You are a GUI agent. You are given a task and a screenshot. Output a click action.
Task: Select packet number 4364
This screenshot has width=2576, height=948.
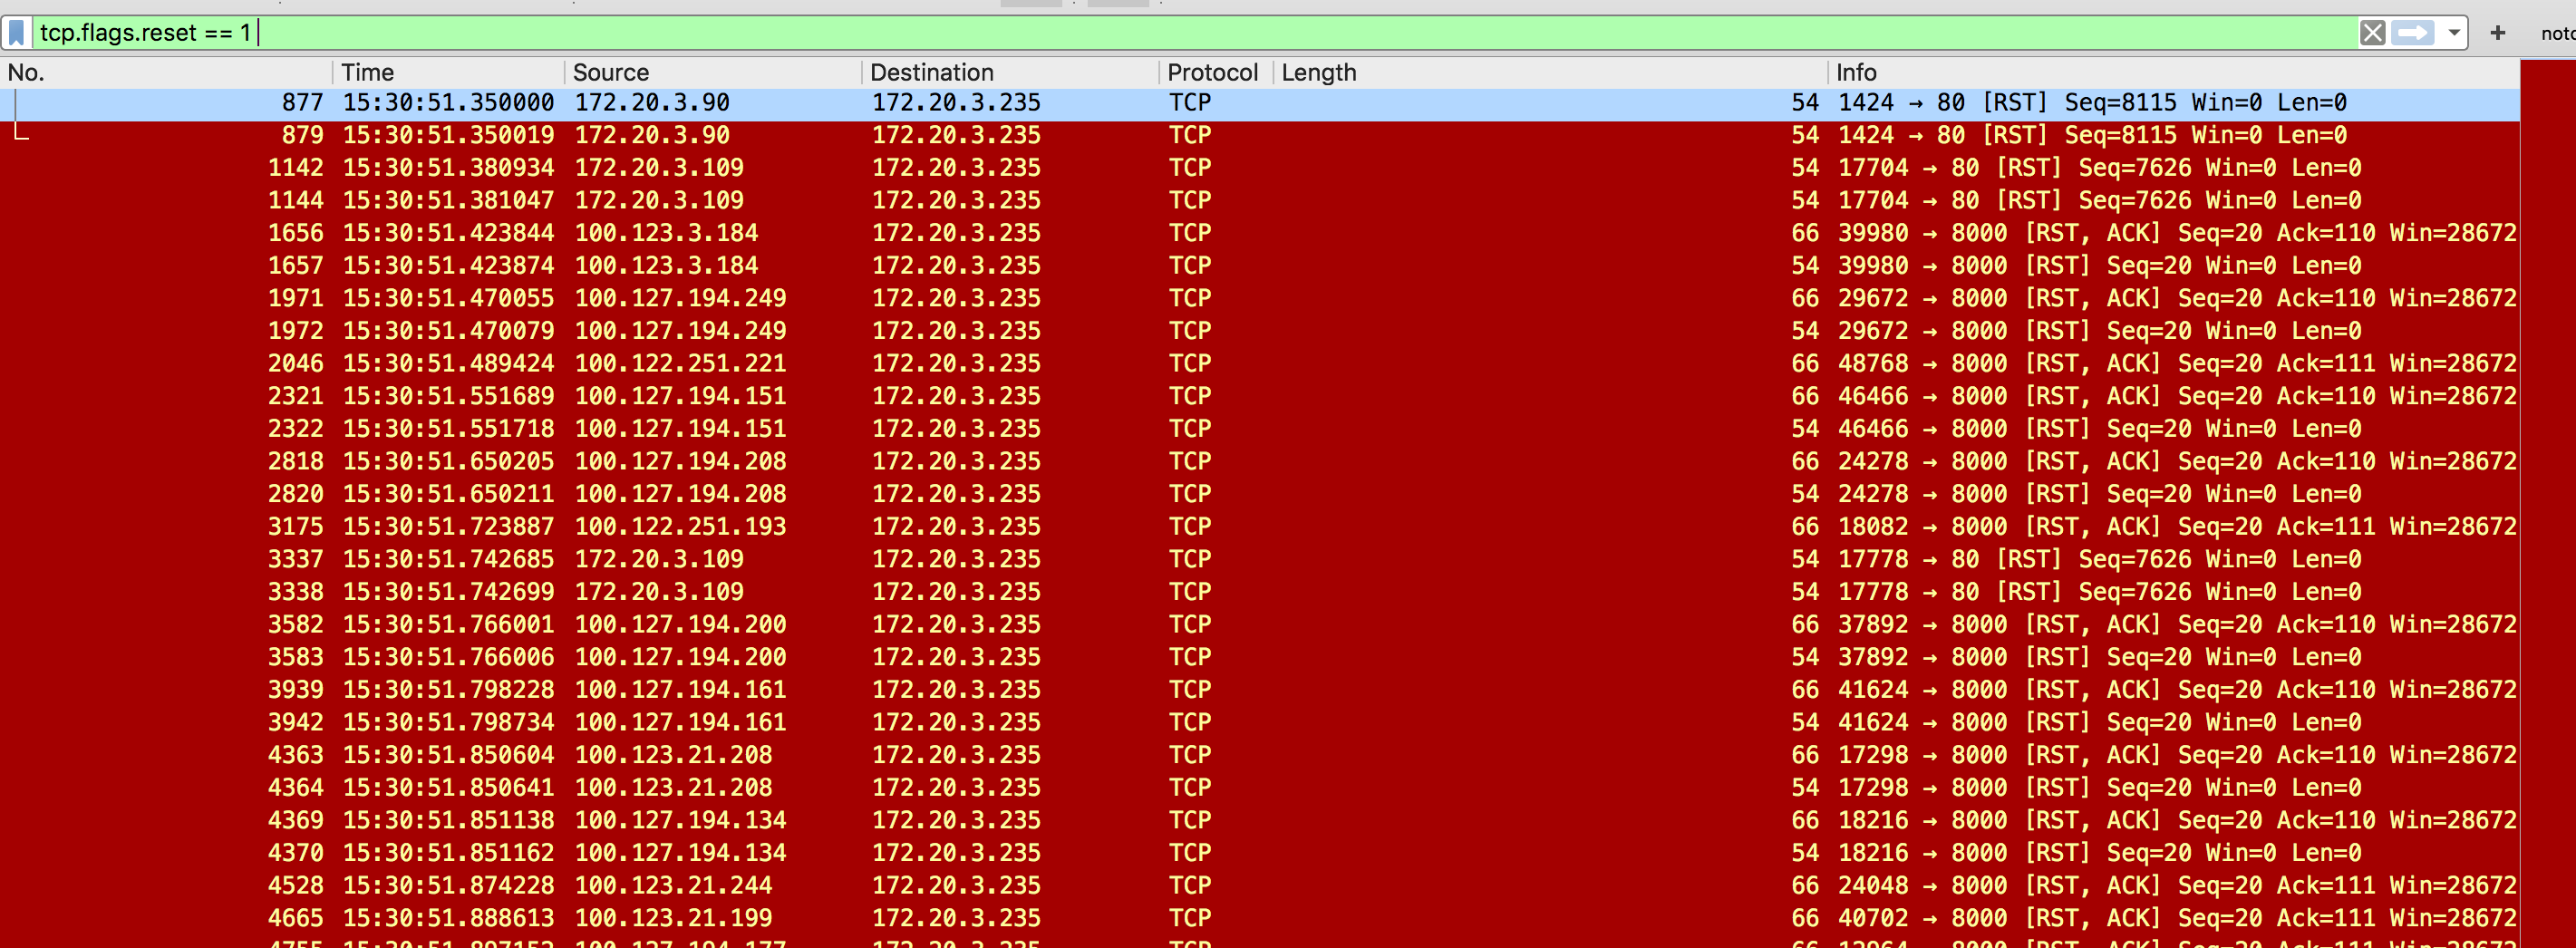1260,788
